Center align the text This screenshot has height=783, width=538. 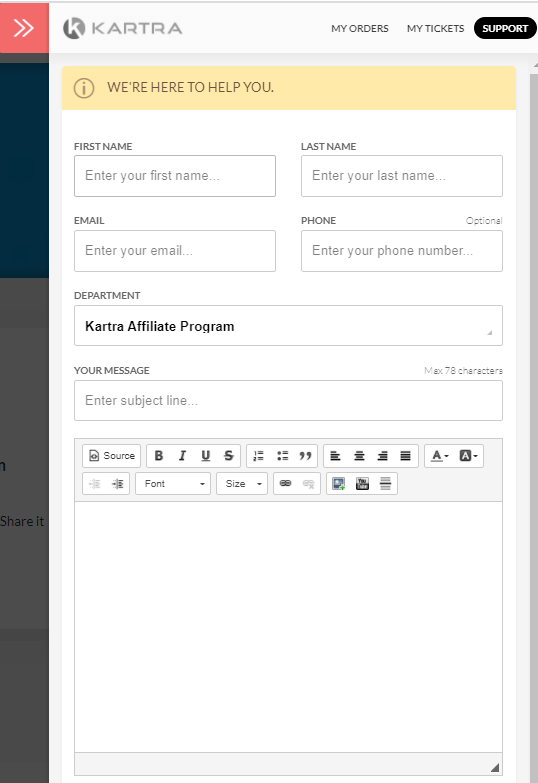click(x=359, y=455)
